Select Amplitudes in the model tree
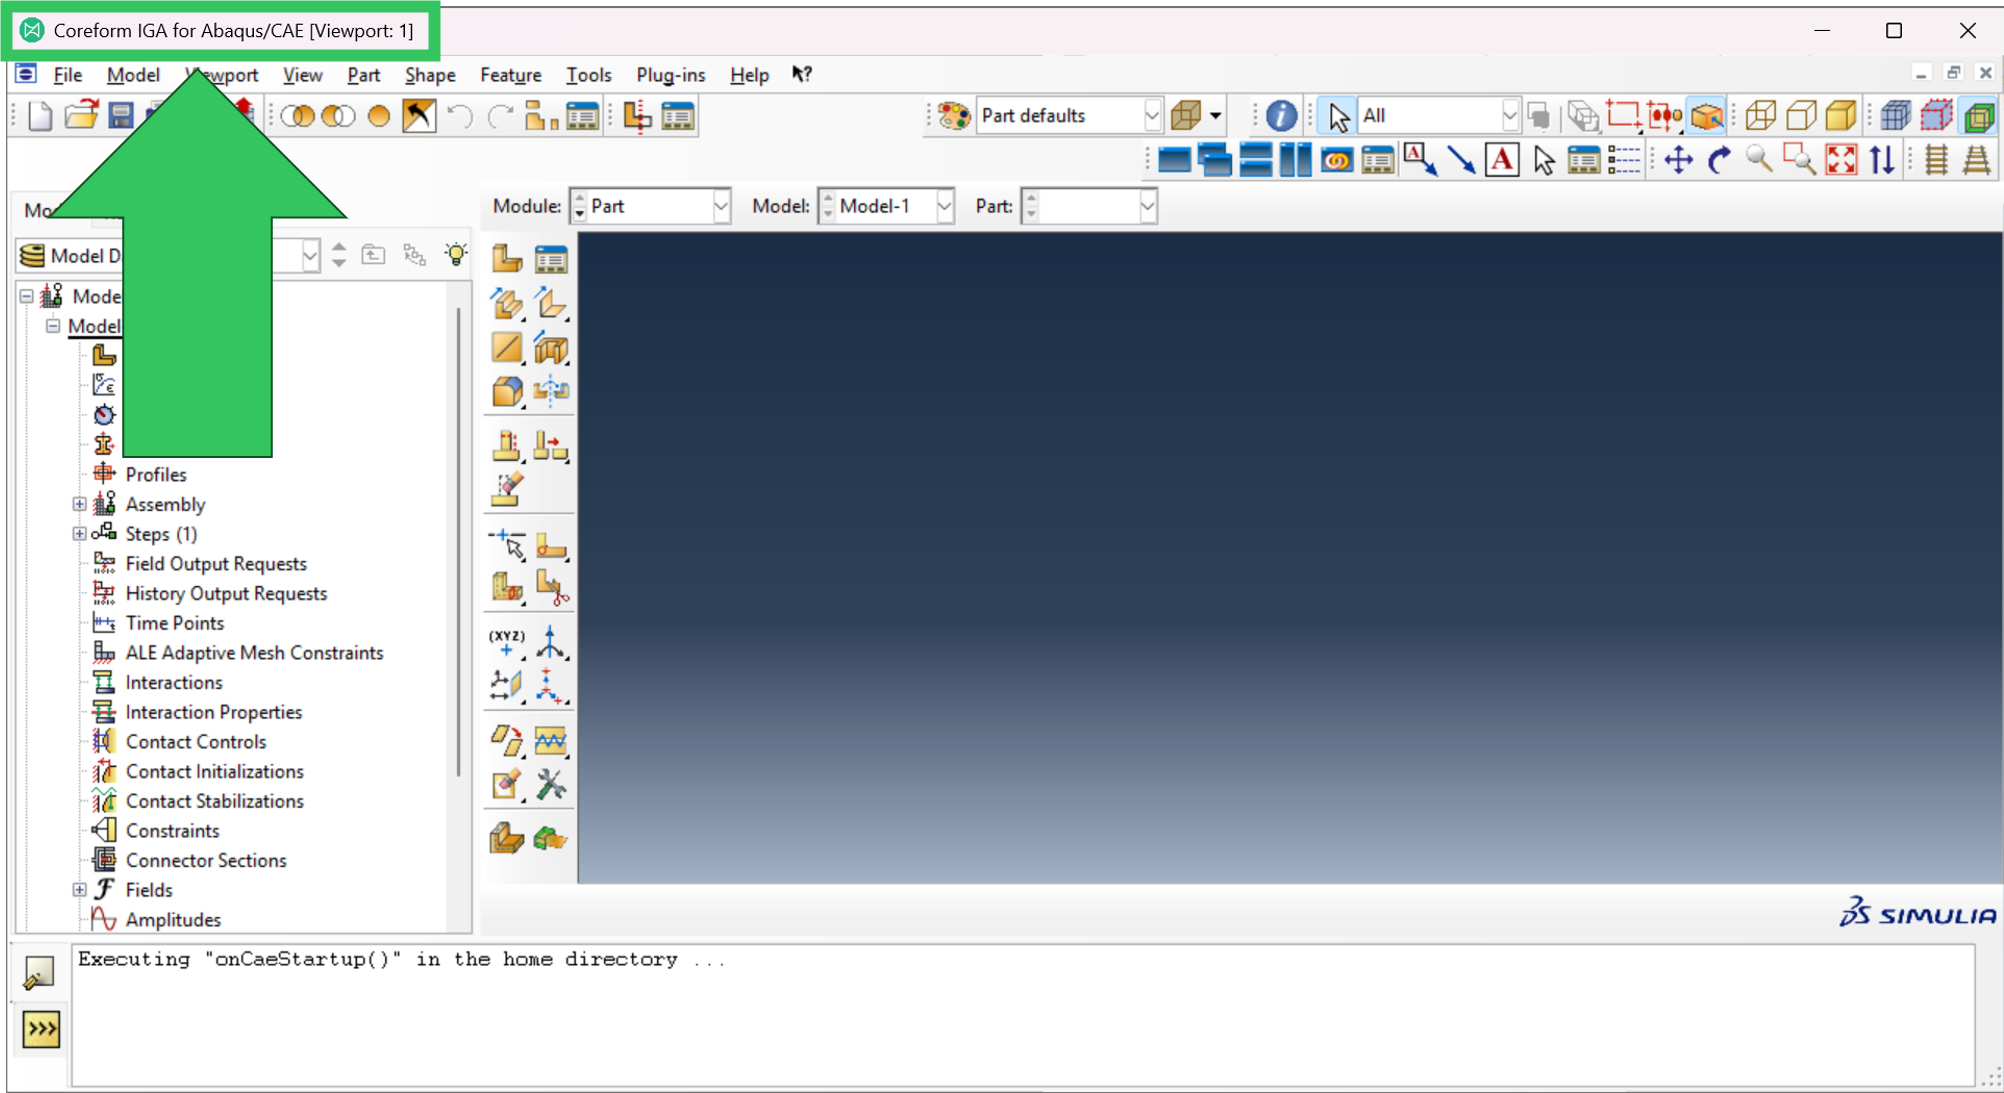The image size is (2004, 1093). tap(173, 920)
